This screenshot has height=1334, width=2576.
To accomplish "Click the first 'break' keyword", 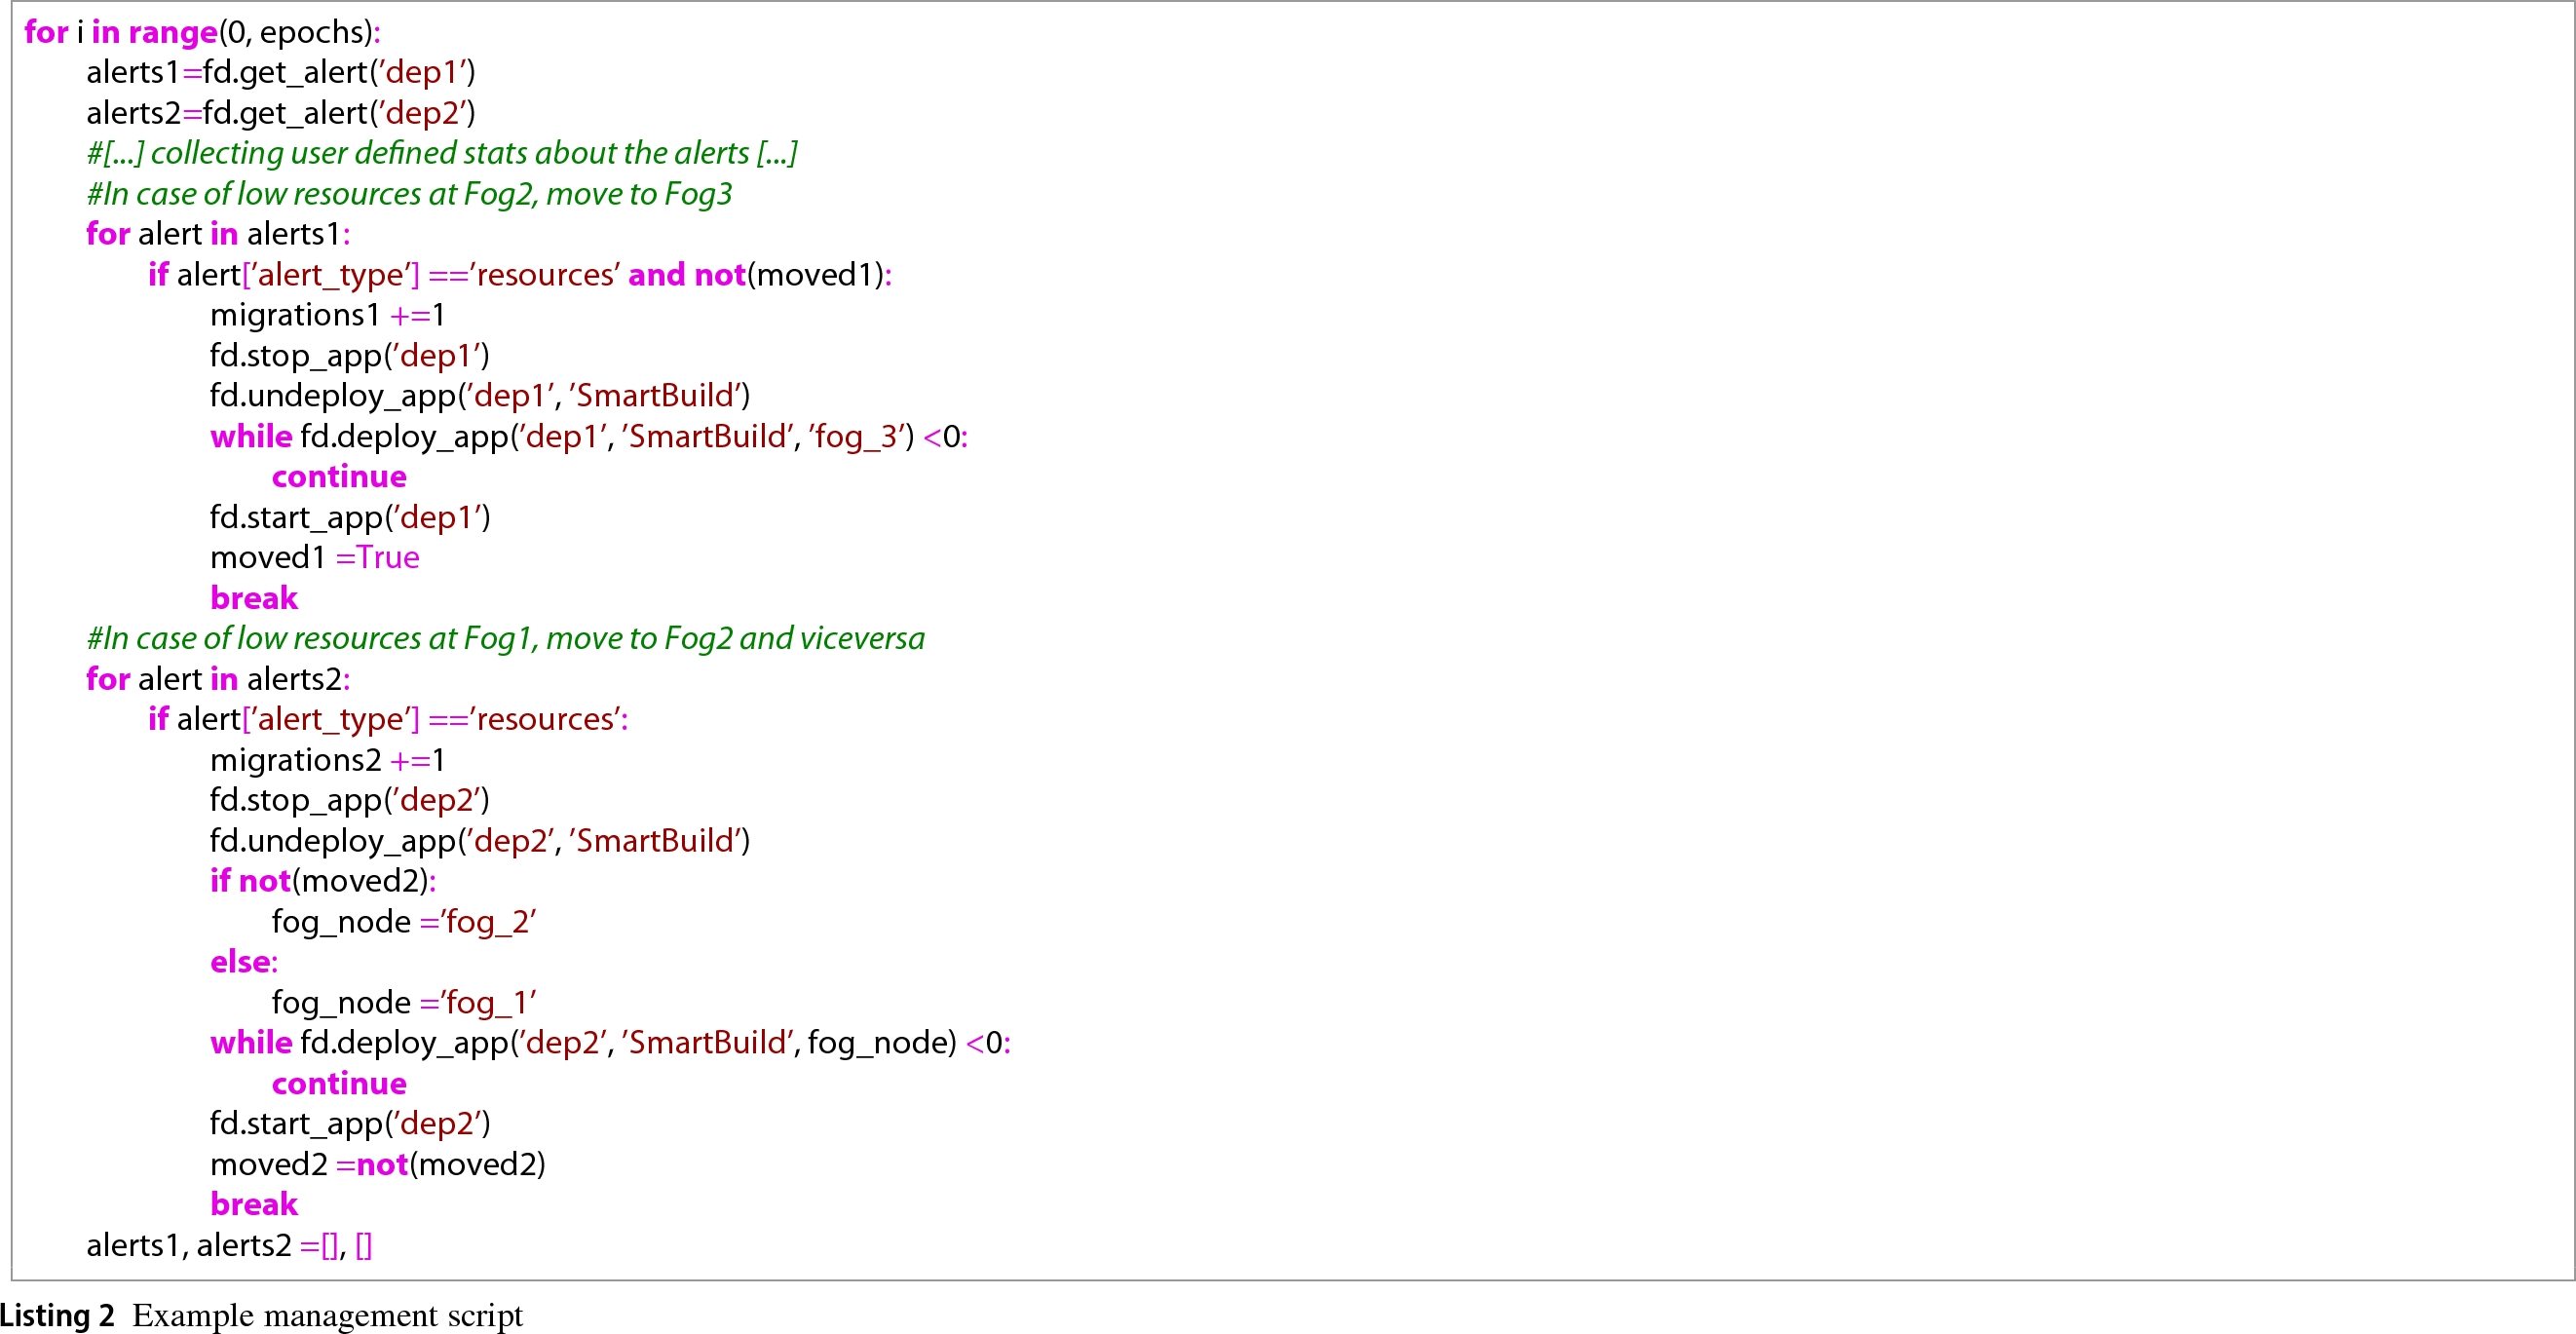I will pos(254,598).
